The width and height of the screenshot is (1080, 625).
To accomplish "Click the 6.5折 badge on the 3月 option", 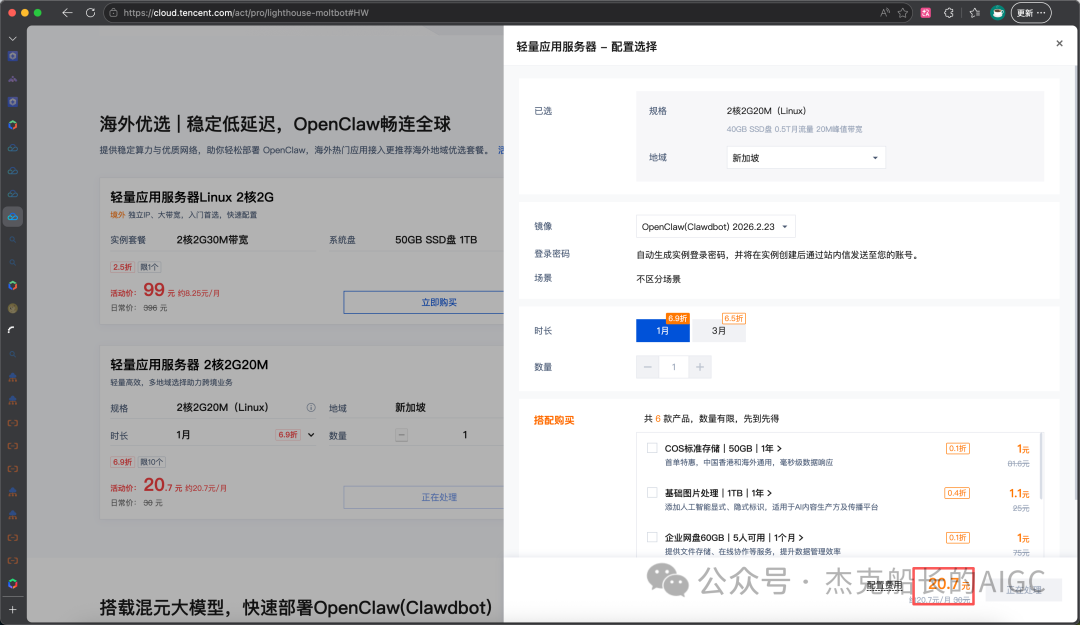I will (x=734, y=318).
